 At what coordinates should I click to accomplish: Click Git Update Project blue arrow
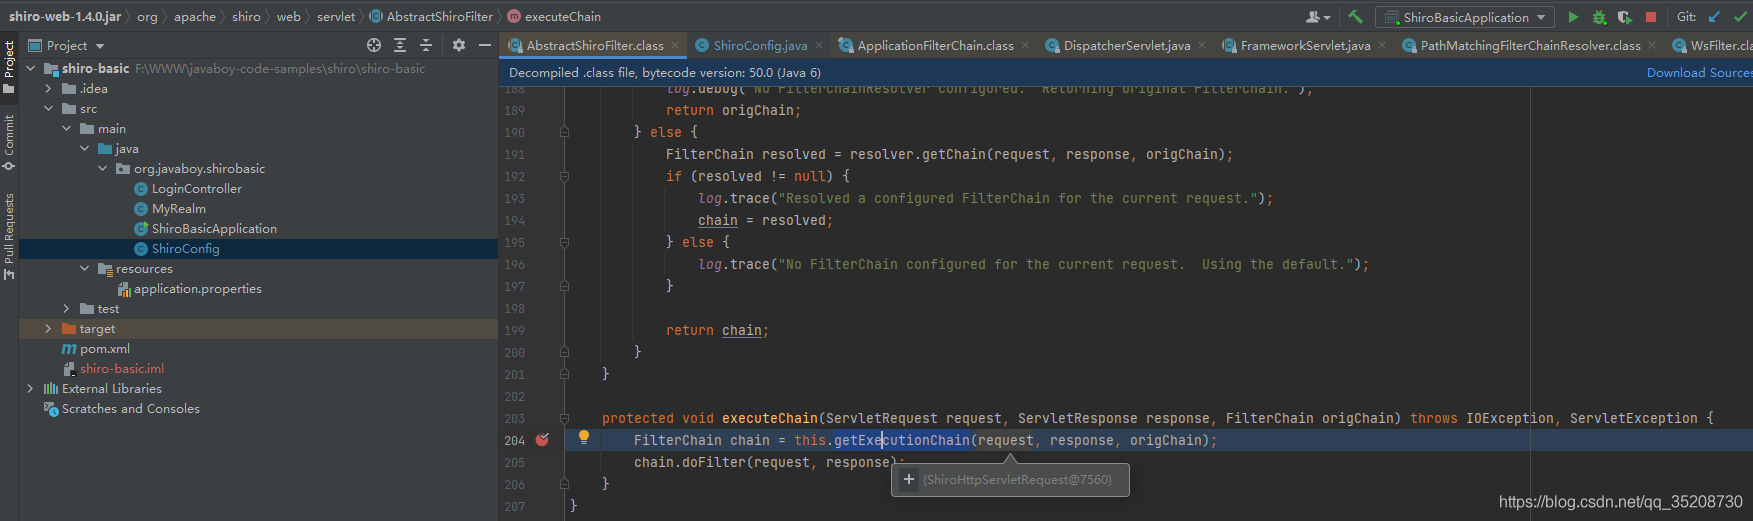point(1715,17)
